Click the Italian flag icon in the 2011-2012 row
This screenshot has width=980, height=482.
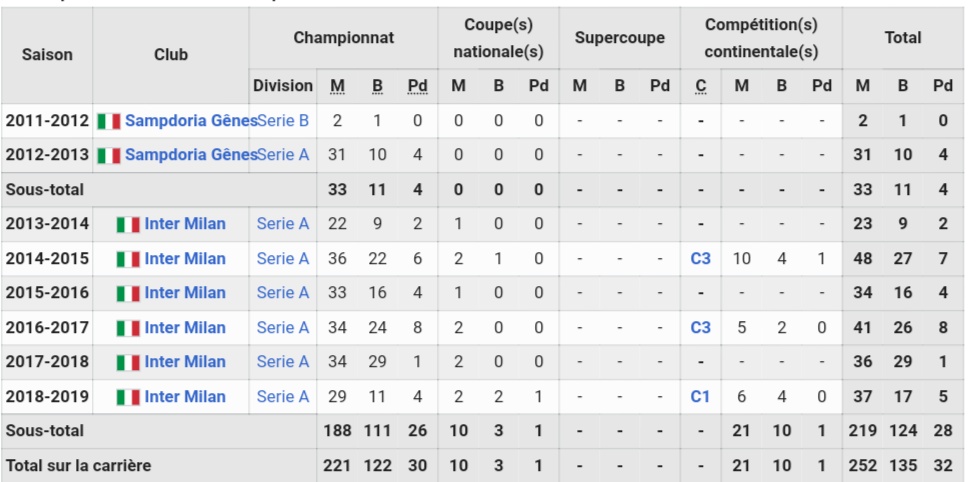point(109,121)
